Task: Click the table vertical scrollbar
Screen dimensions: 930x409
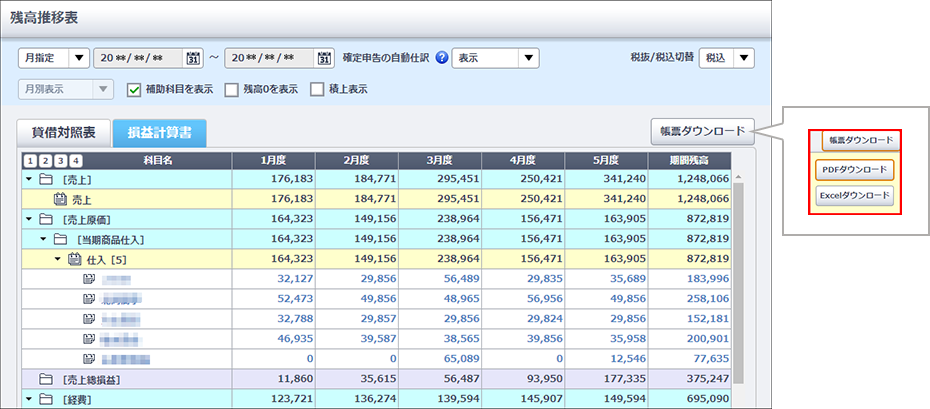Action: click(x=738, y=285)
